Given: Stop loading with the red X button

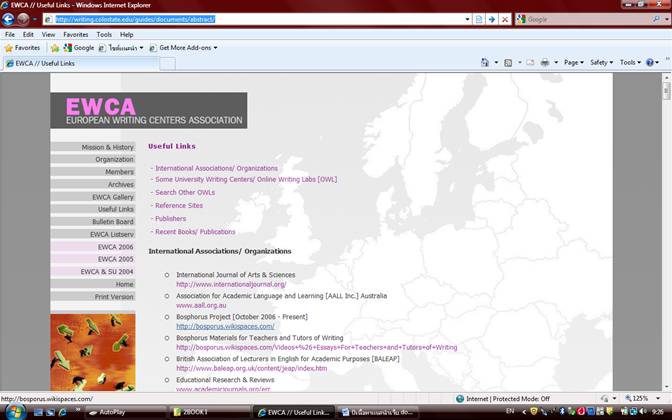Looking at the screenshot, I should [505, 19].
